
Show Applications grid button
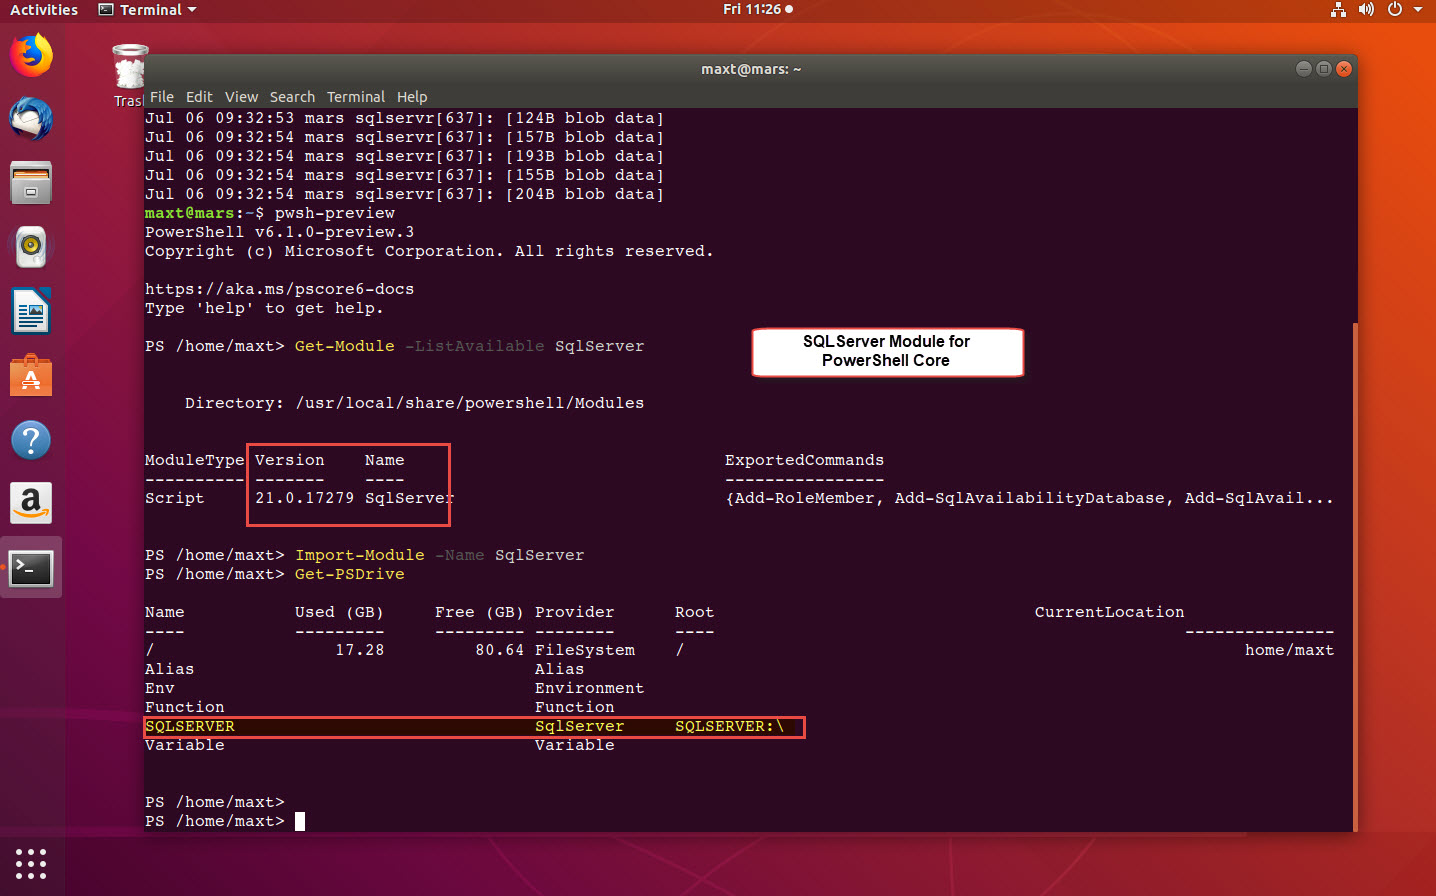click(x=31, y=863)
